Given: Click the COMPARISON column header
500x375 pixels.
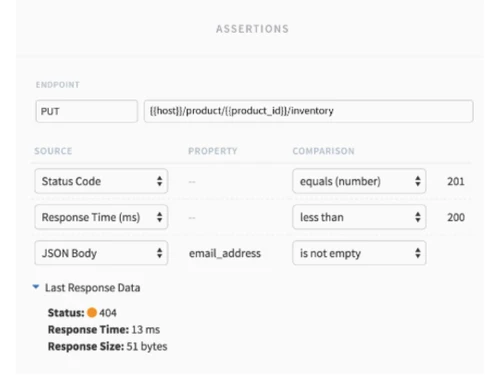Looking at the screenshot, I should [x=323, y=151].
